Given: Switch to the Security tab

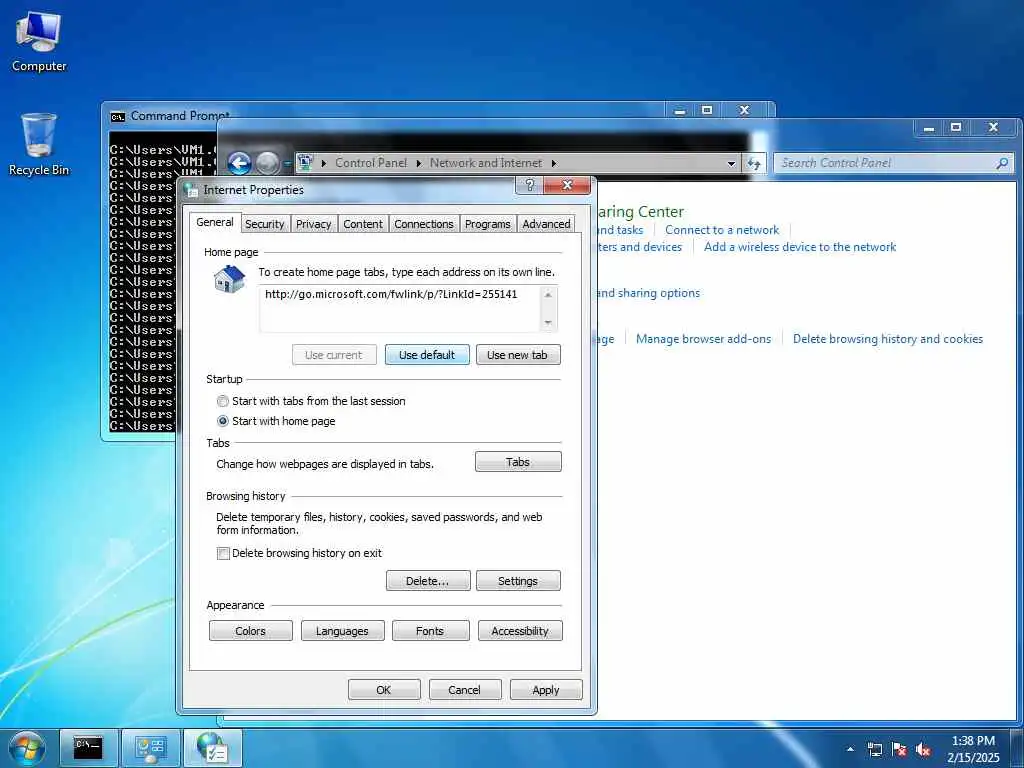Looking at the screenshot, I should (x=264, y=224).
